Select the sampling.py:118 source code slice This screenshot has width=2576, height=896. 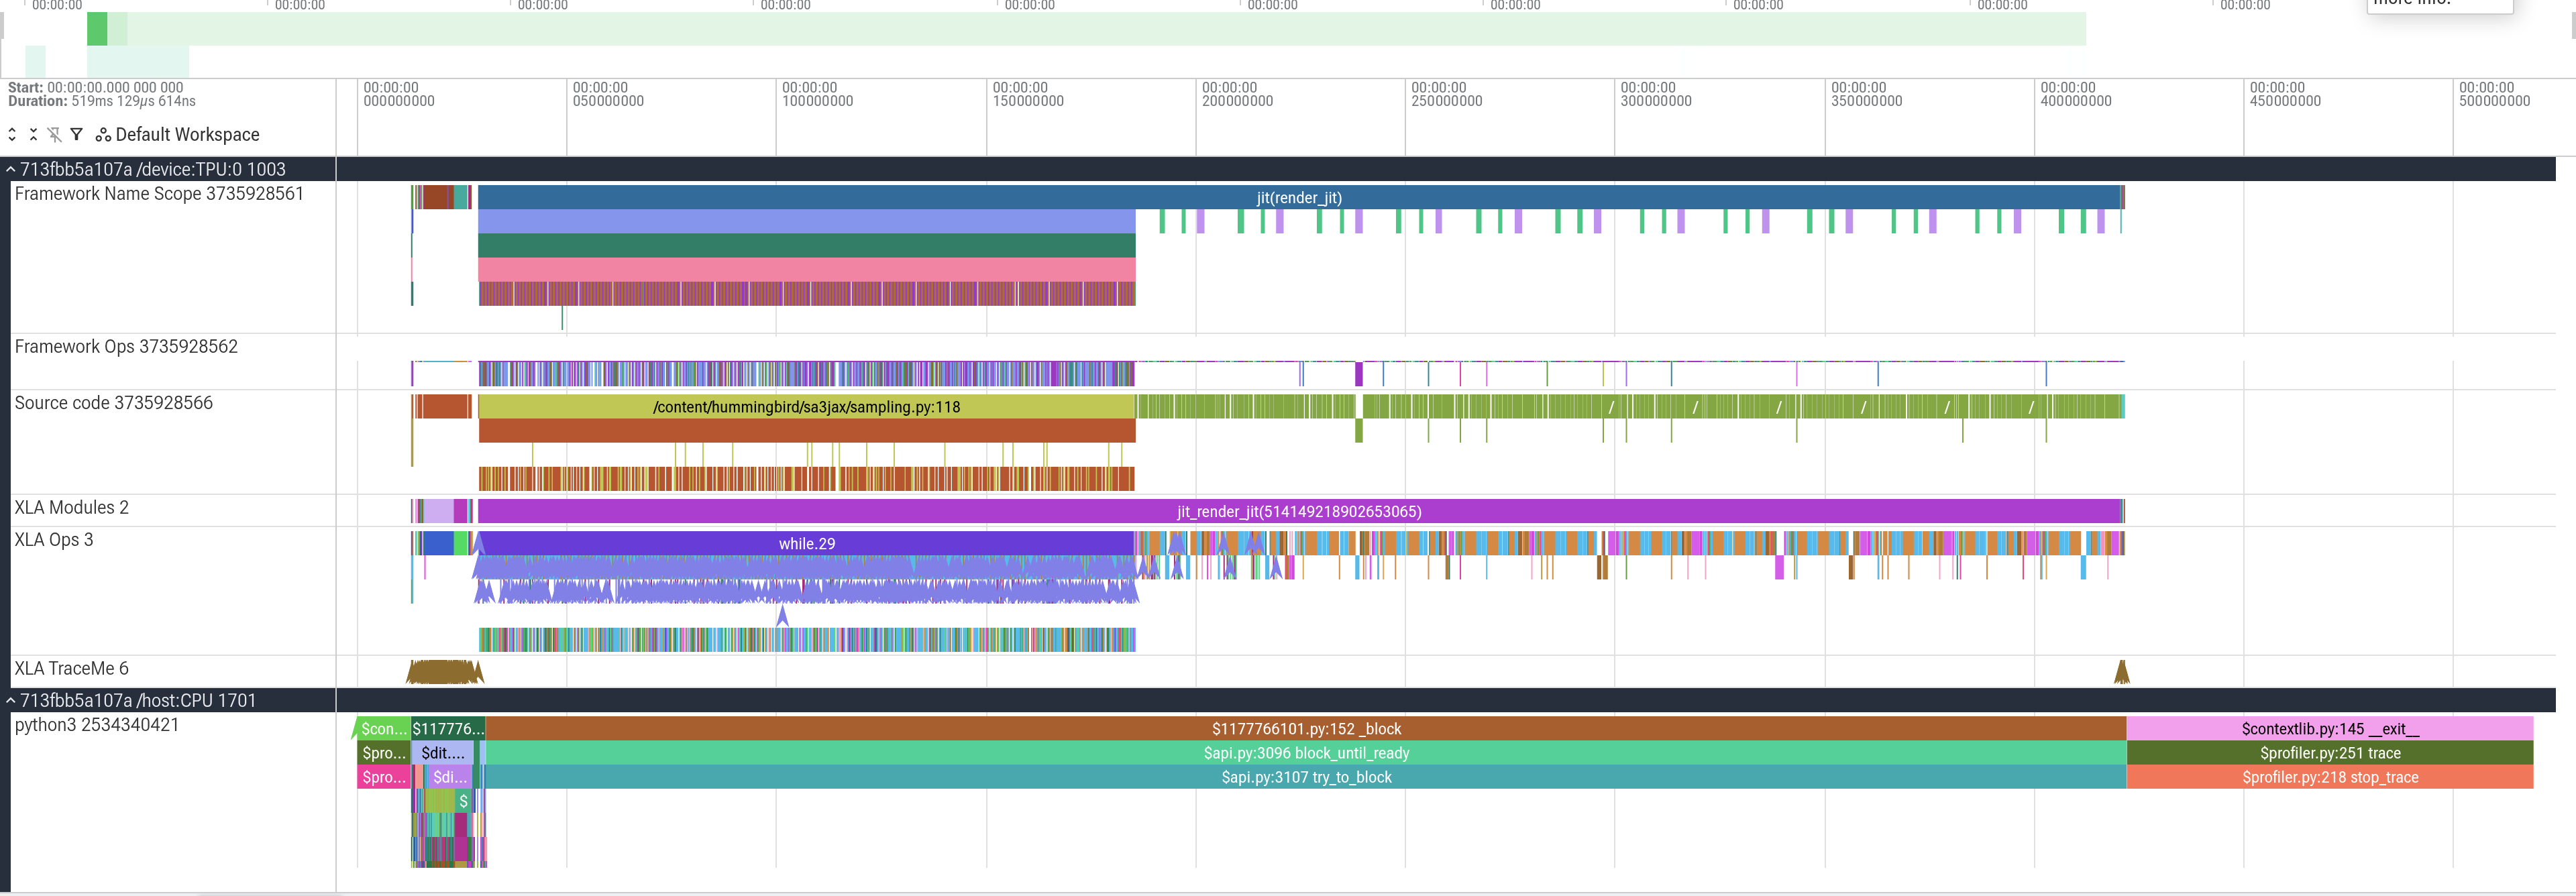806,406
